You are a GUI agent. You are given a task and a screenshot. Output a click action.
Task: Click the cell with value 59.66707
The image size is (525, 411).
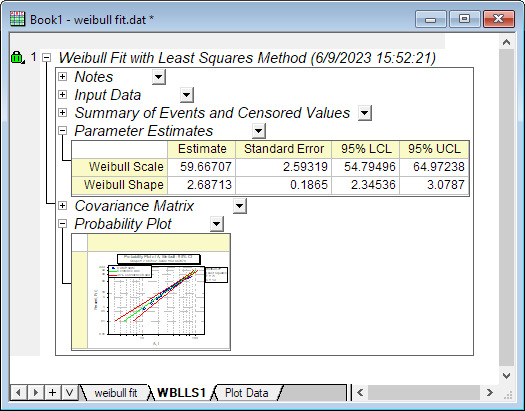(202, 167)
